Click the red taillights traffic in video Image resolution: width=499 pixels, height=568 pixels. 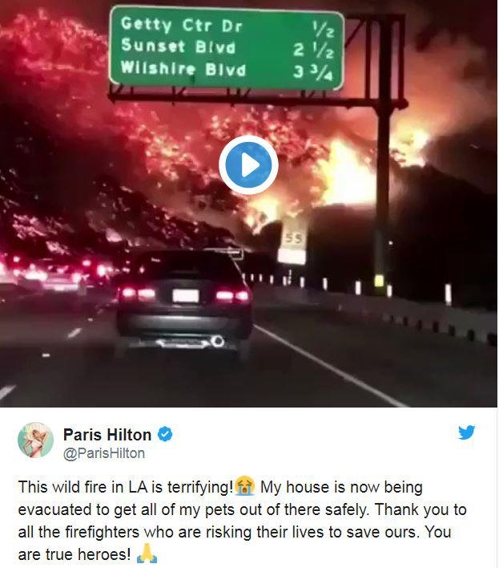pyautogui.click(x=54, y=270)
